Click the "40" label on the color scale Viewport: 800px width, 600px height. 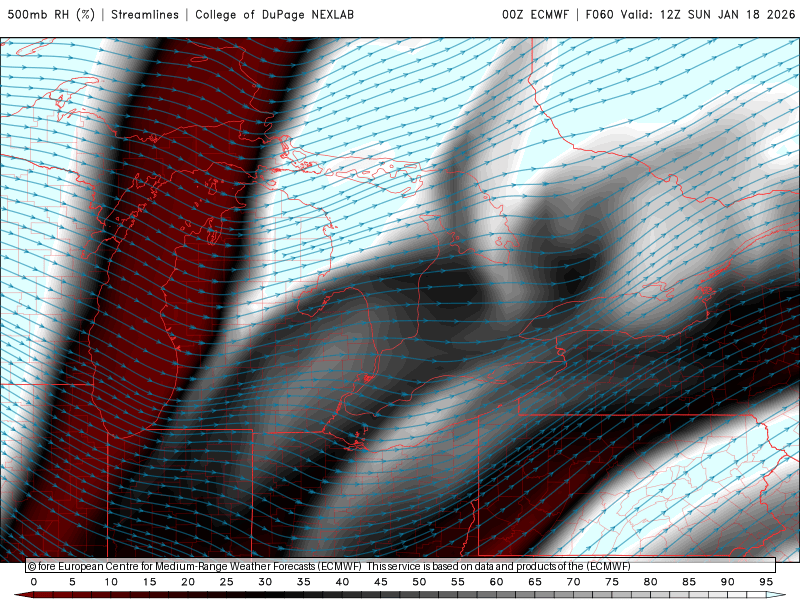[342, 582]
